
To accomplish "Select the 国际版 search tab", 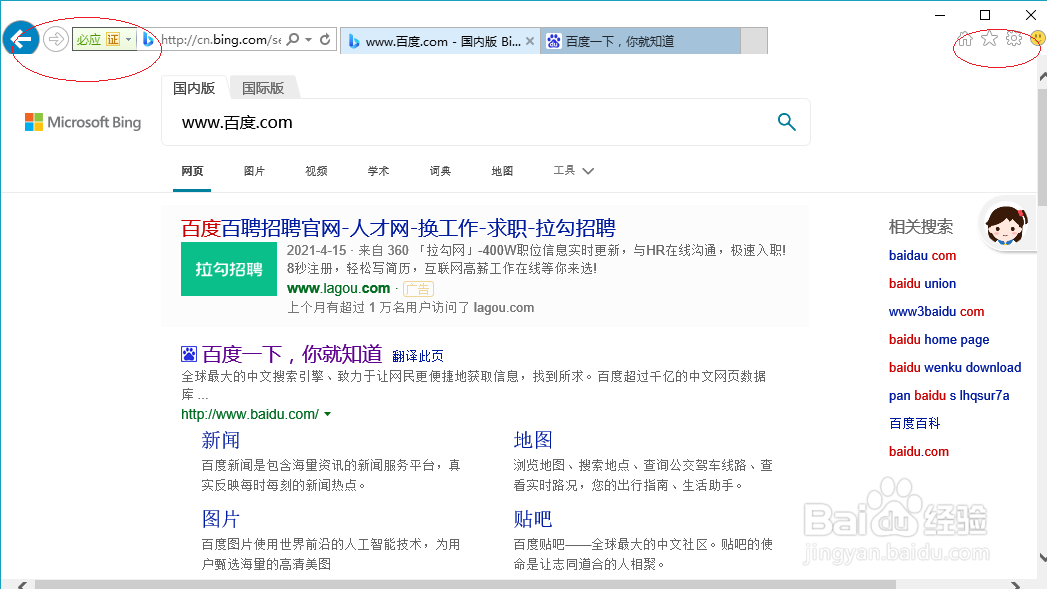I will 263,88.
